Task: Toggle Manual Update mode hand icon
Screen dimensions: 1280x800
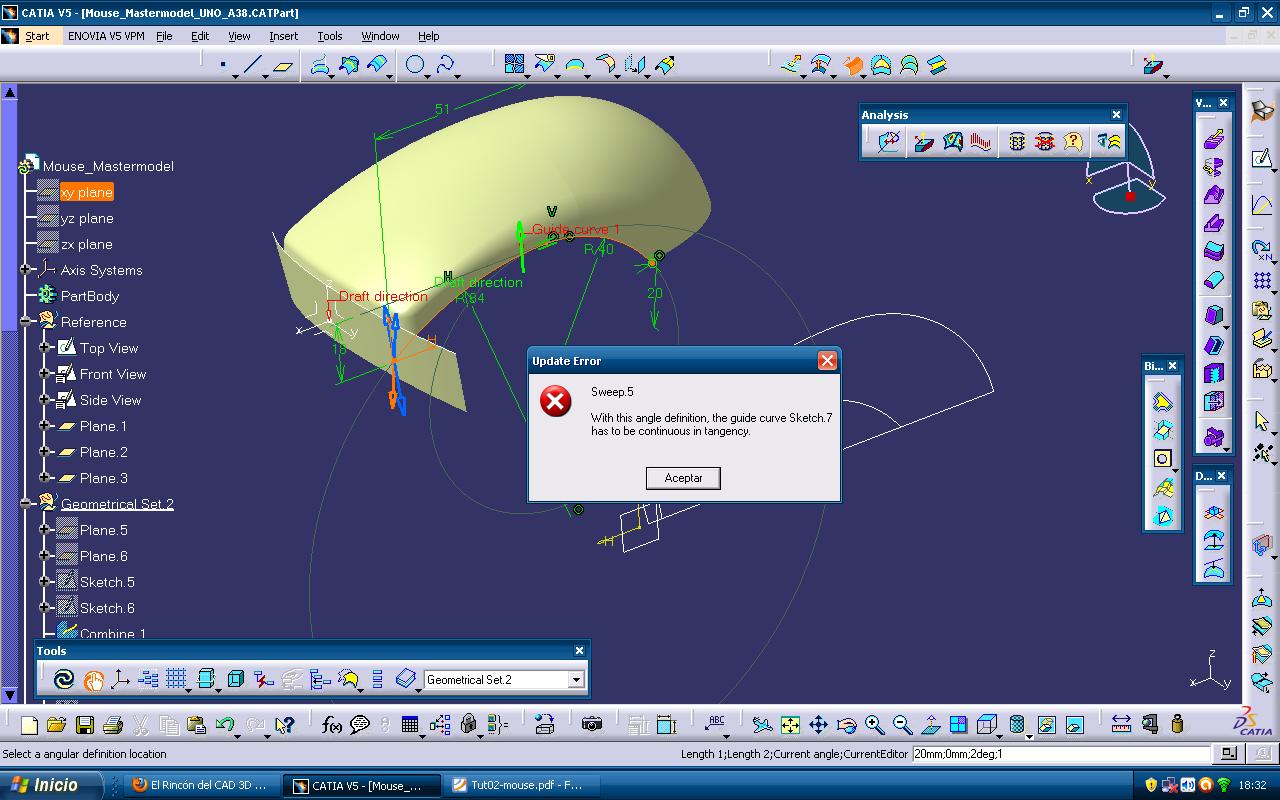Action: 93,680
